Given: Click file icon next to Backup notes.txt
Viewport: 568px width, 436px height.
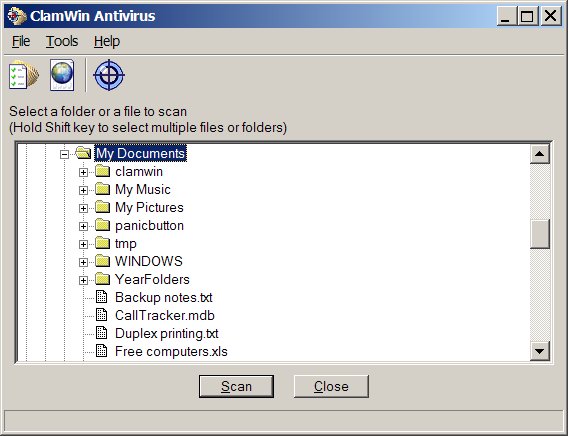Looking at the screenshot, I should [101, 297].
